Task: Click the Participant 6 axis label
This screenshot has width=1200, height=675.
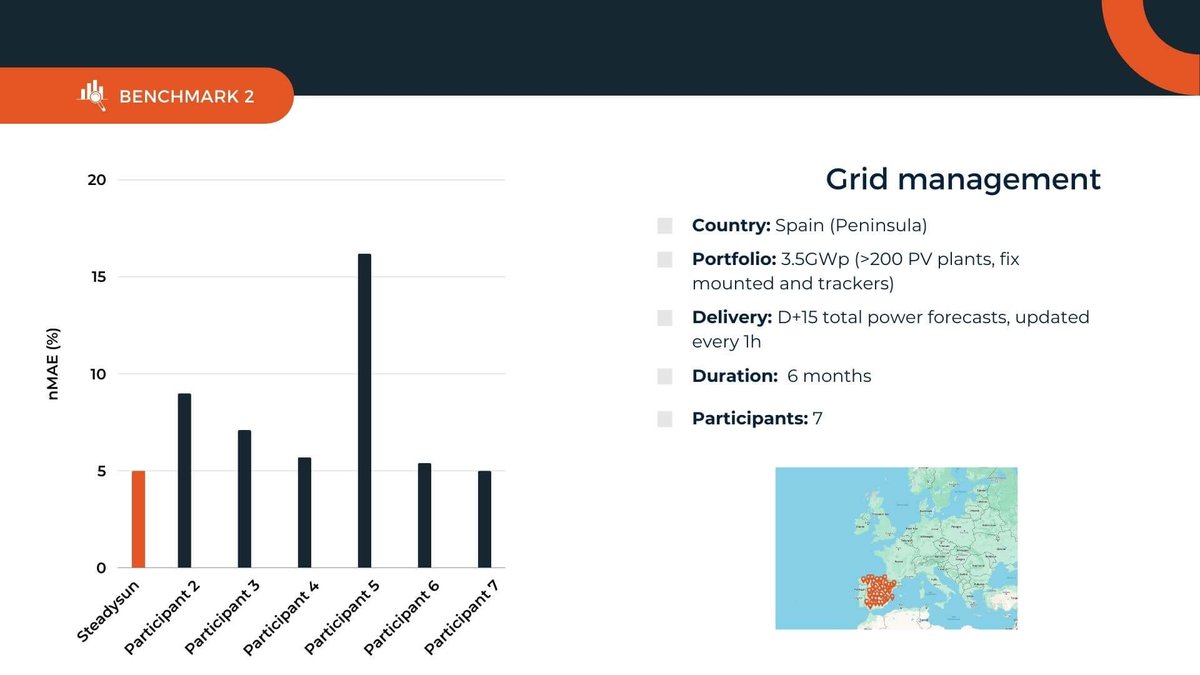Action: [x=402, y=617]
